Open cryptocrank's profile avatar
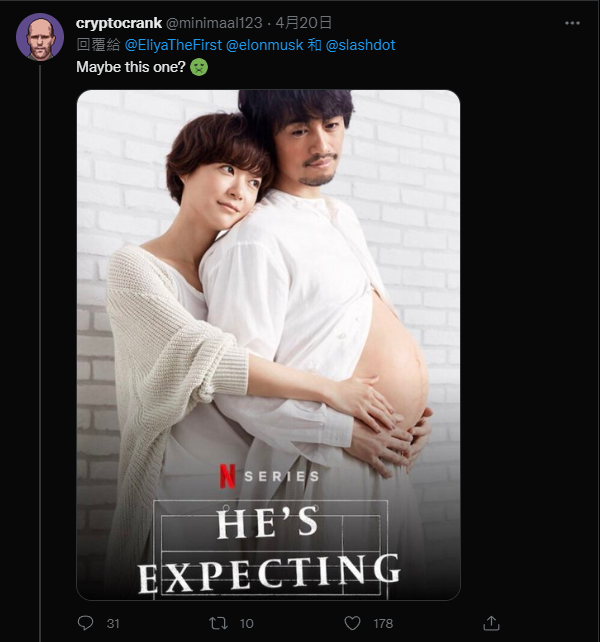The image size is (600, 642). pos(40,37)
